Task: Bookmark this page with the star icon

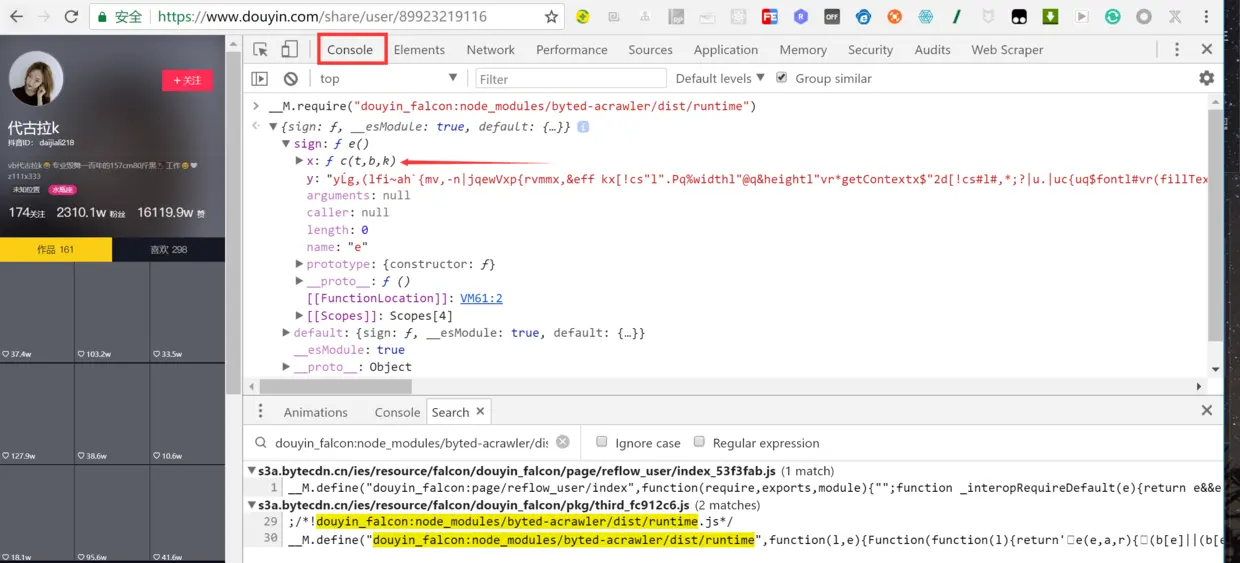Action: pyautogui.click(x=551, y=17)
